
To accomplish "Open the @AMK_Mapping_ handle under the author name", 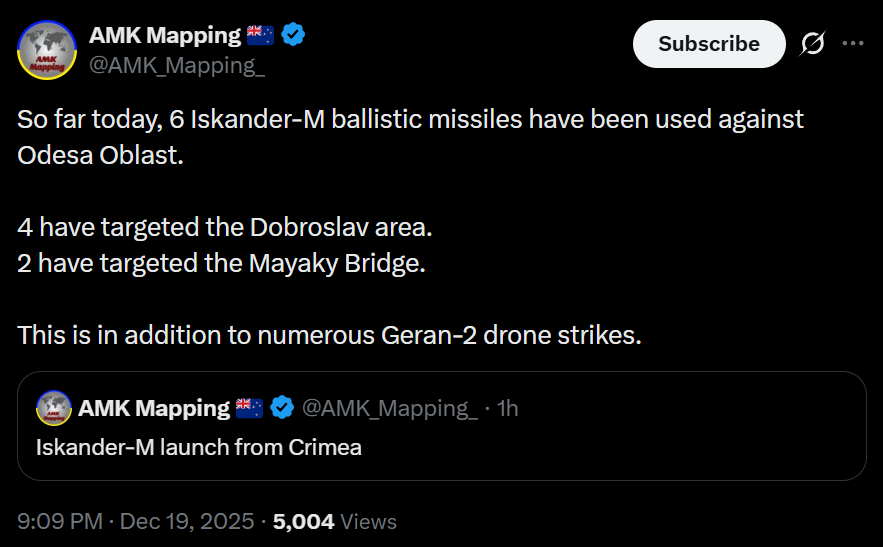I will 177,67.
